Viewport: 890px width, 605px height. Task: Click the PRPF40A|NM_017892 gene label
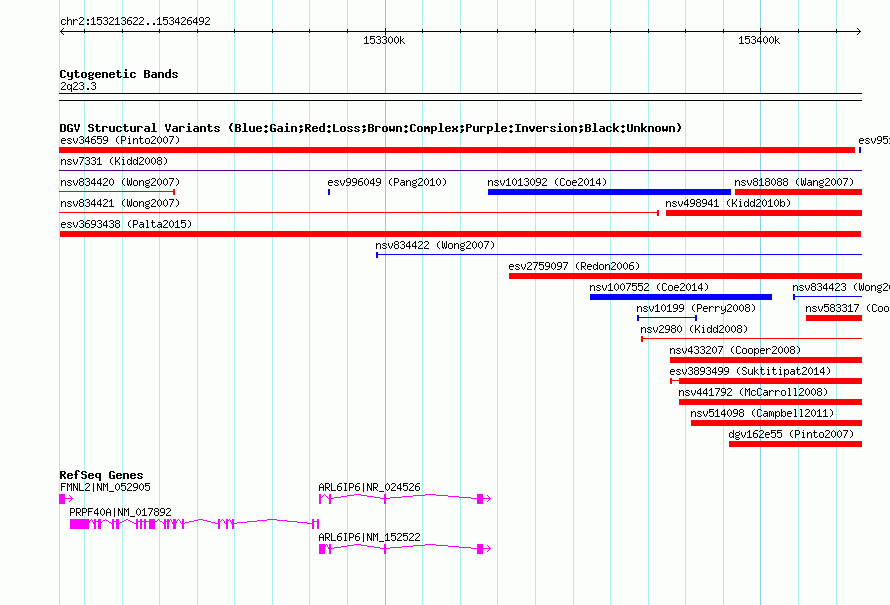tap(120, 512)
